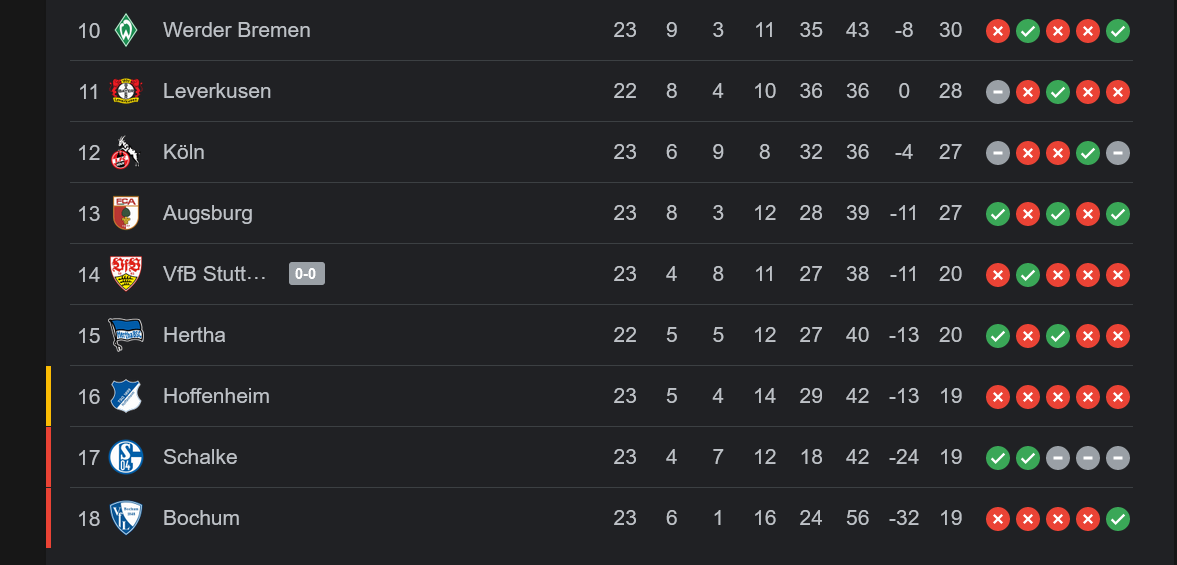The width and height of the screenshot is (1177, 565).
Task: Open the Hoffenheim team link
Action: [x=216, y=395]
